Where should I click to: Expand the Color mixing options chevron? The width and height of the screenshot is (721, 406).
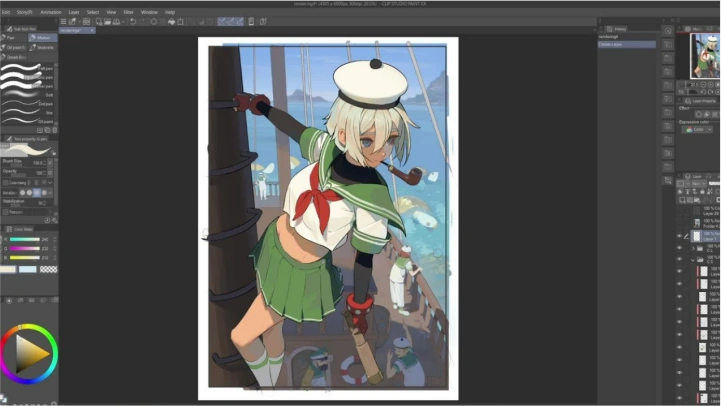(50, 183)
